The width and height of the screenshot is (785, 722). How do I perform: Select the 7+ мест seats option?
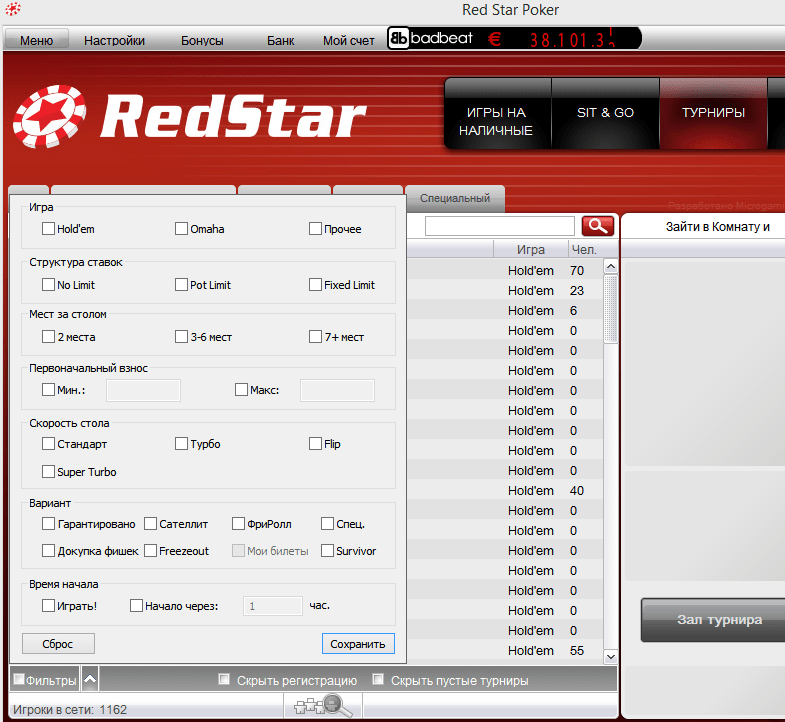pos(315,336)
